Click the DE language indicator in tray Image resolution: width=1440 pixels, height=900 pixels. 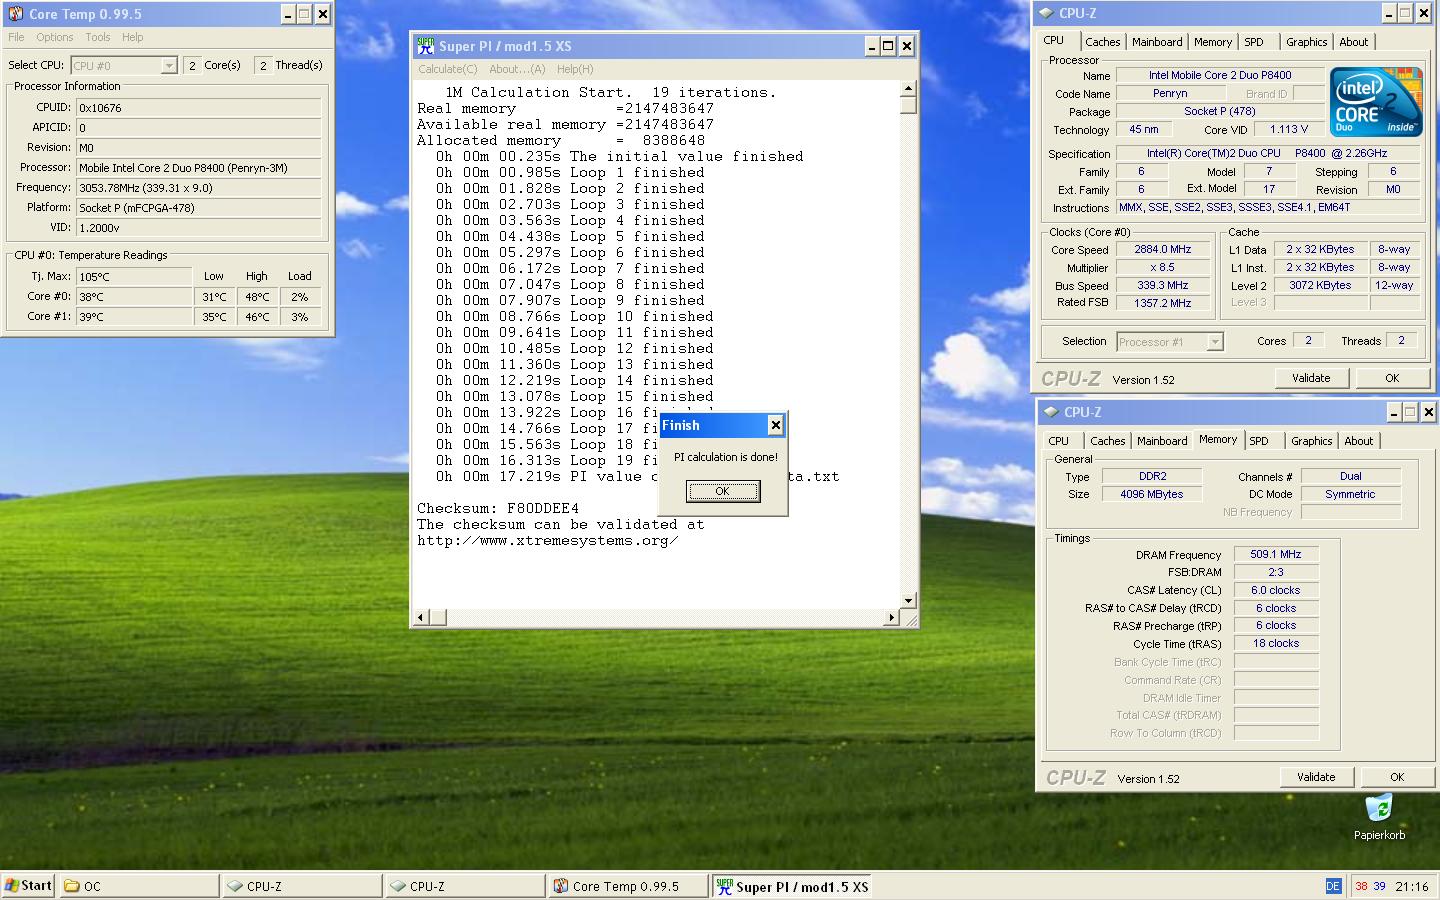coord(1333,886)
